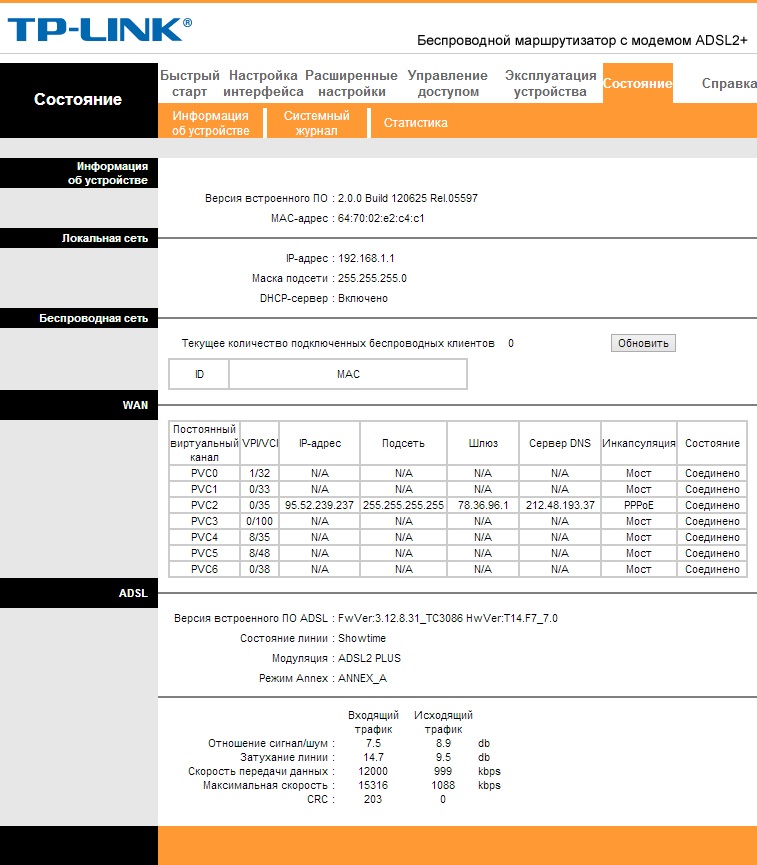Click the Сервер DNS column header
The width and height of the screenshot is (757, 865).
coord(560,443)
